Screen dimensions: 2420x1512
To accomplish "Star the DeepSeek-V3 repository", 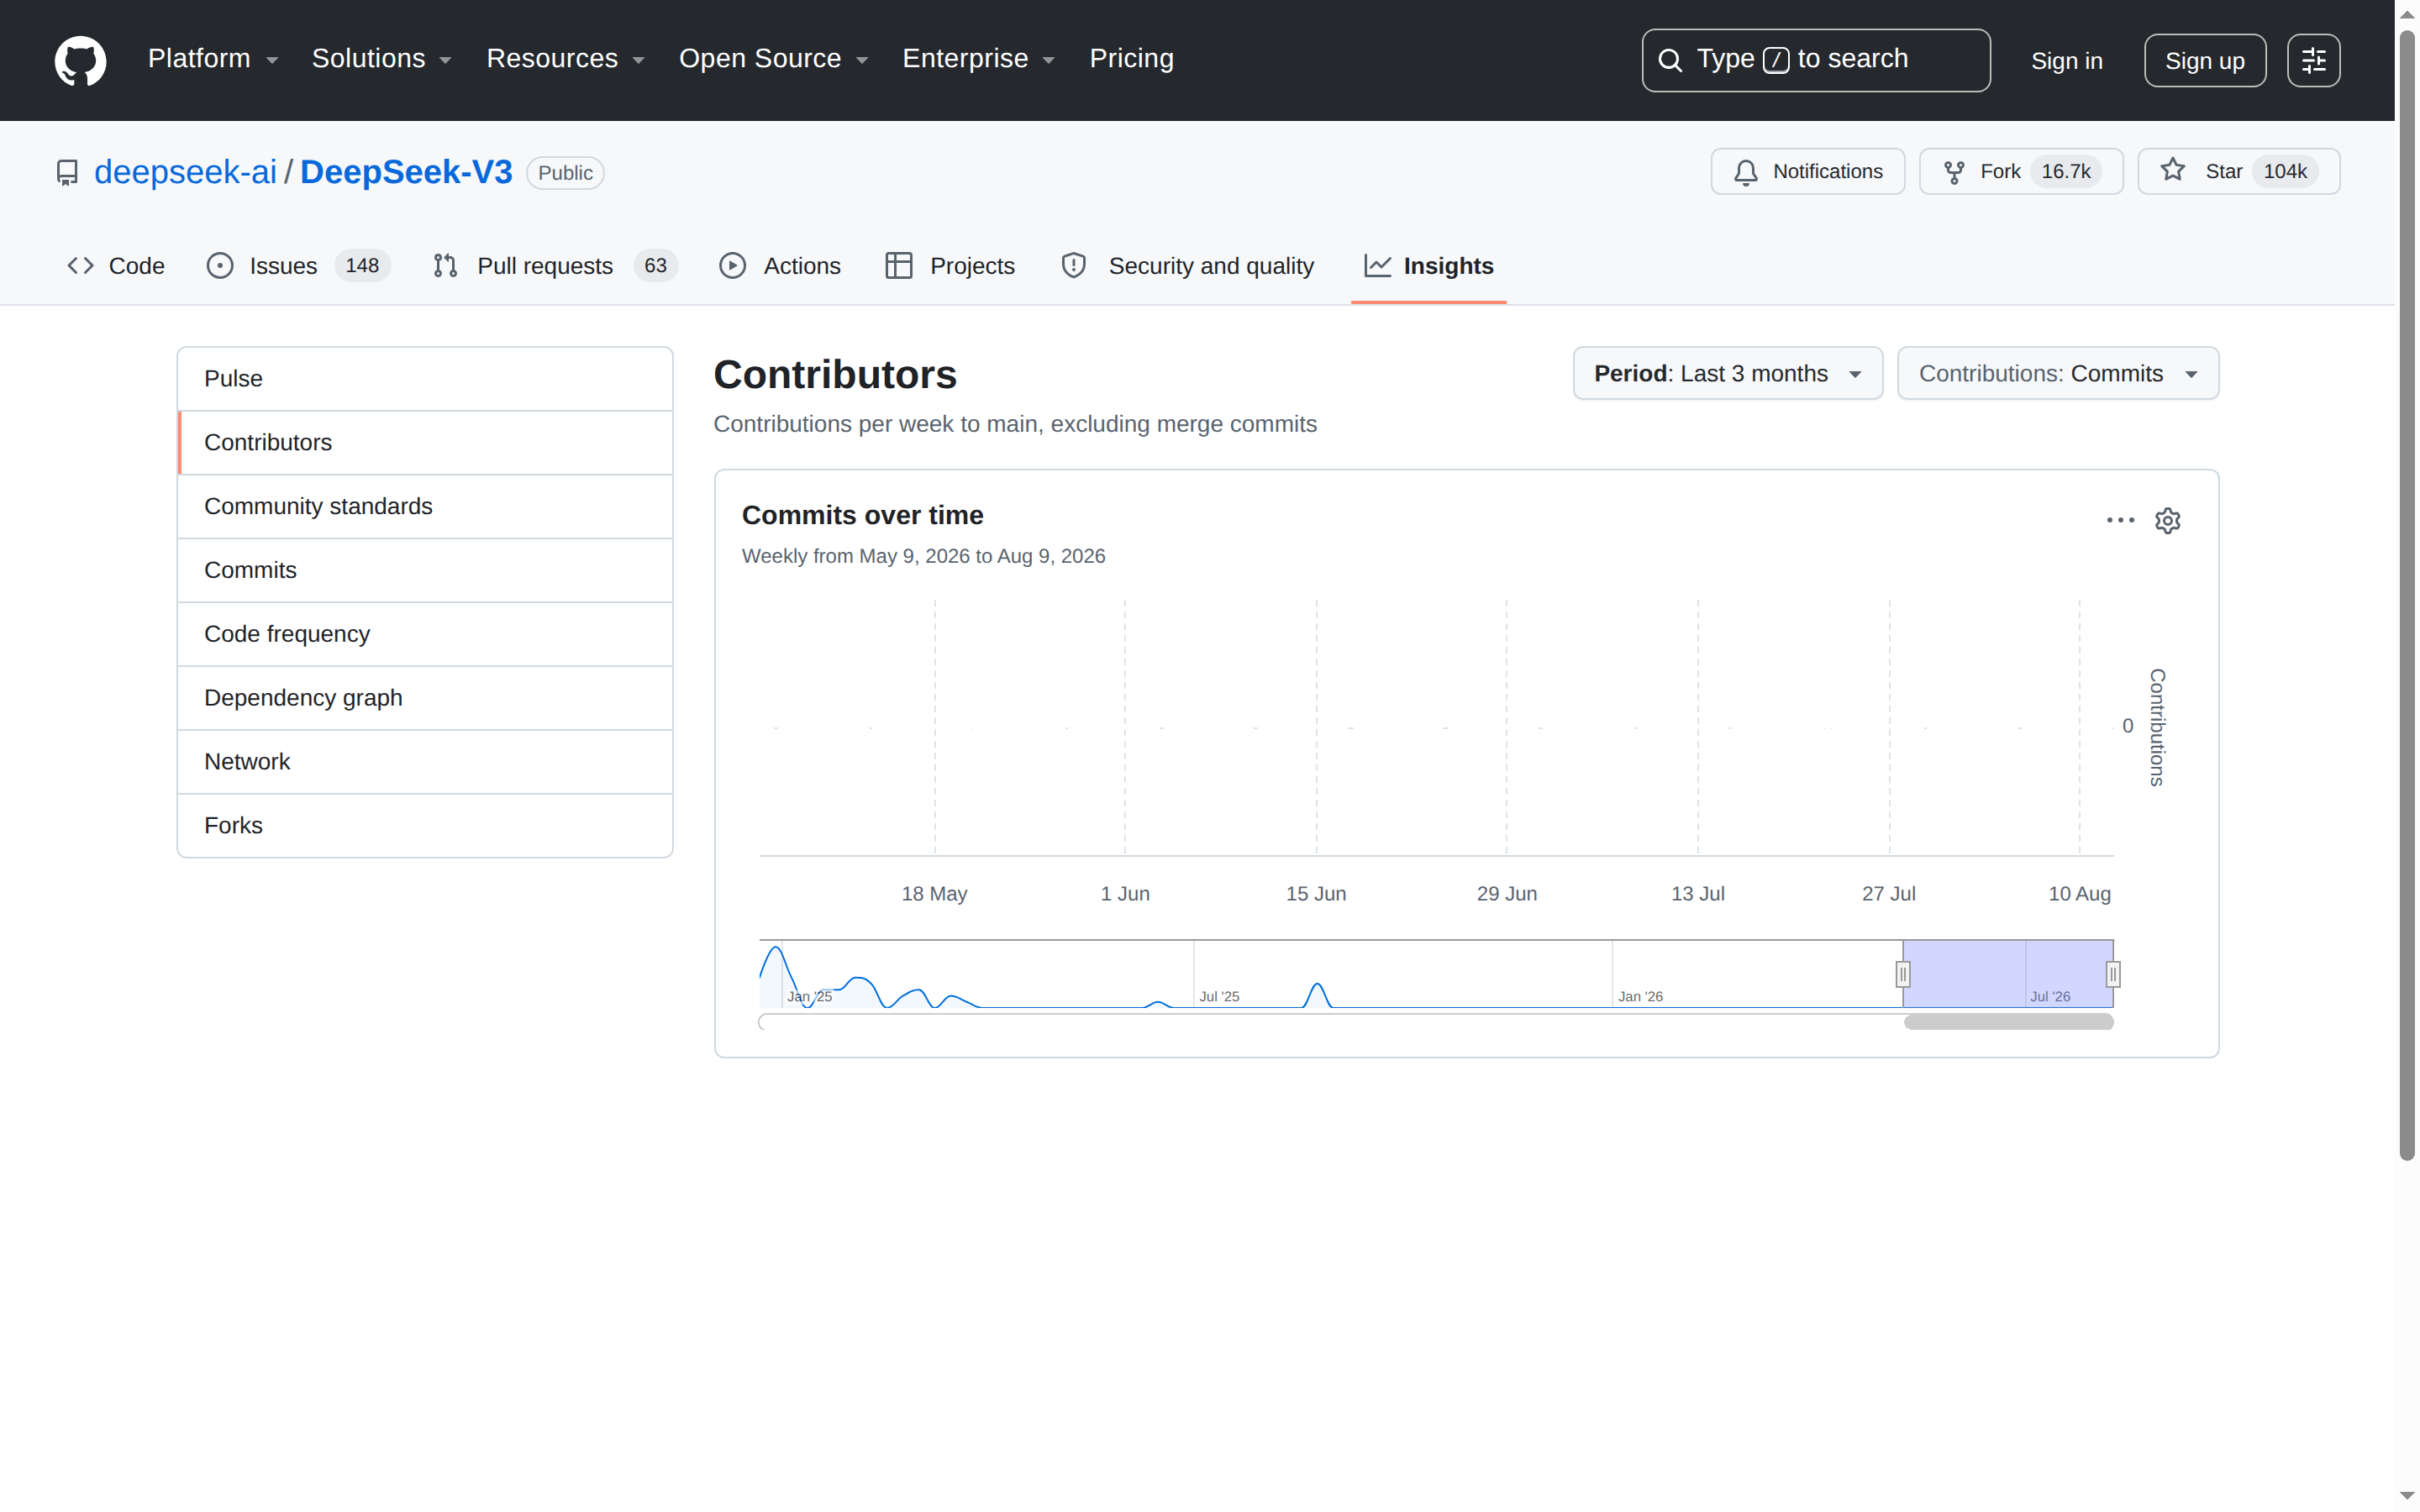I will pos(2238,171).
